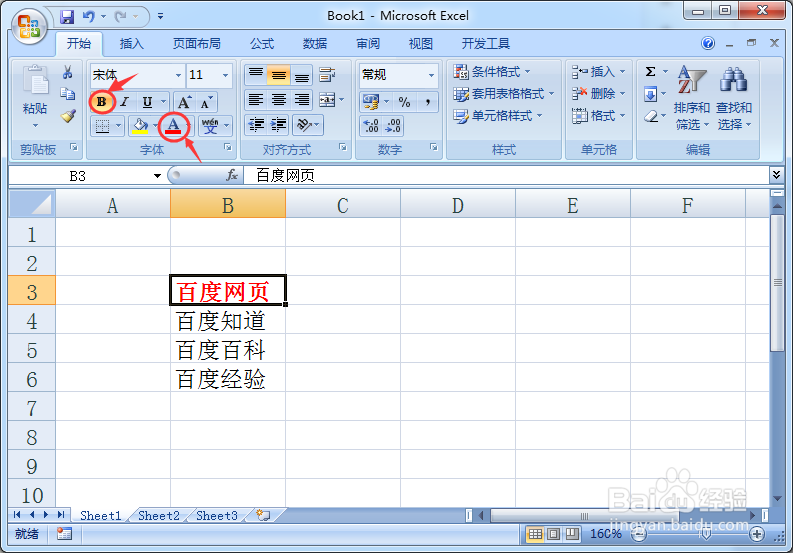Select cell containing 百度经验
This screenshot has height=553, width=793.
coord(228,378)
